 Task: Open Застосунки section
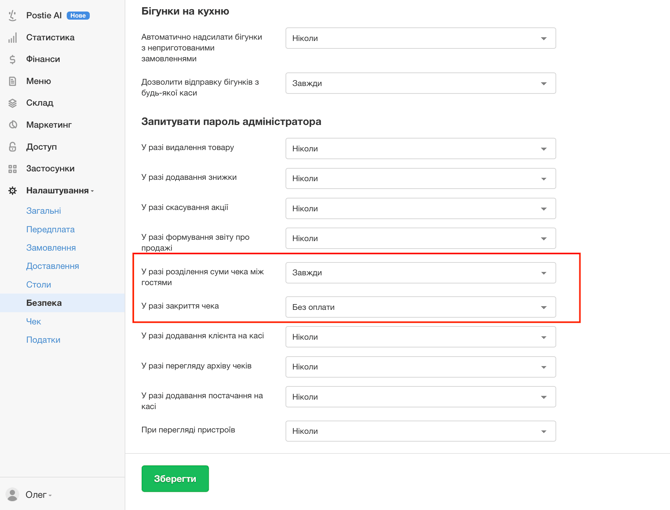tap(50, 169)
